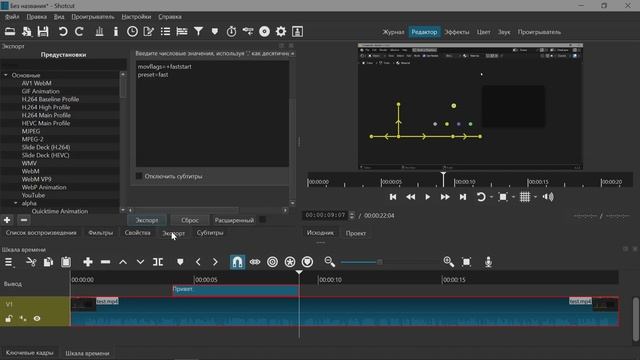Select the YouTube export preset
Viewport: 640px width, 360px height.
[x=33, y=195]
